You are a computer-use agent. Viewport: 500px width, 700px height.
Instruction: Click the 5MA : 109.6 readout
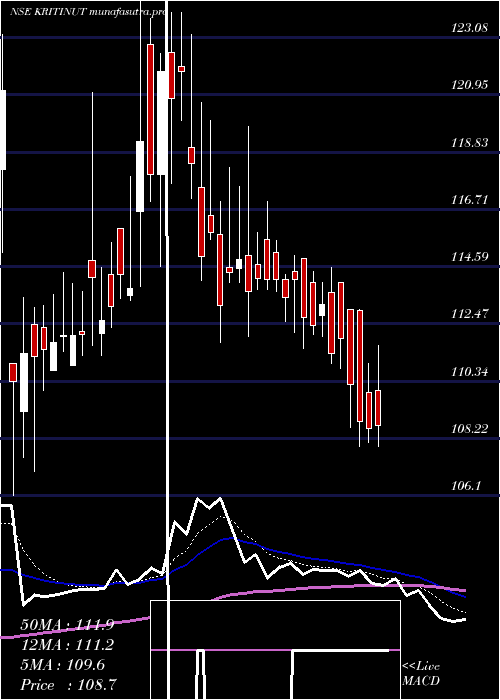tap(63, 665)
